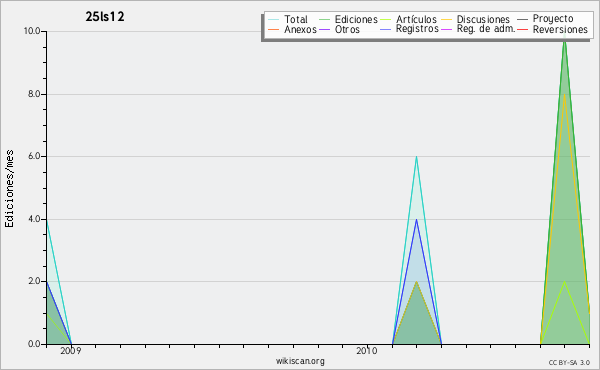Click the y-axis label 4.0

tap(34, 219)
